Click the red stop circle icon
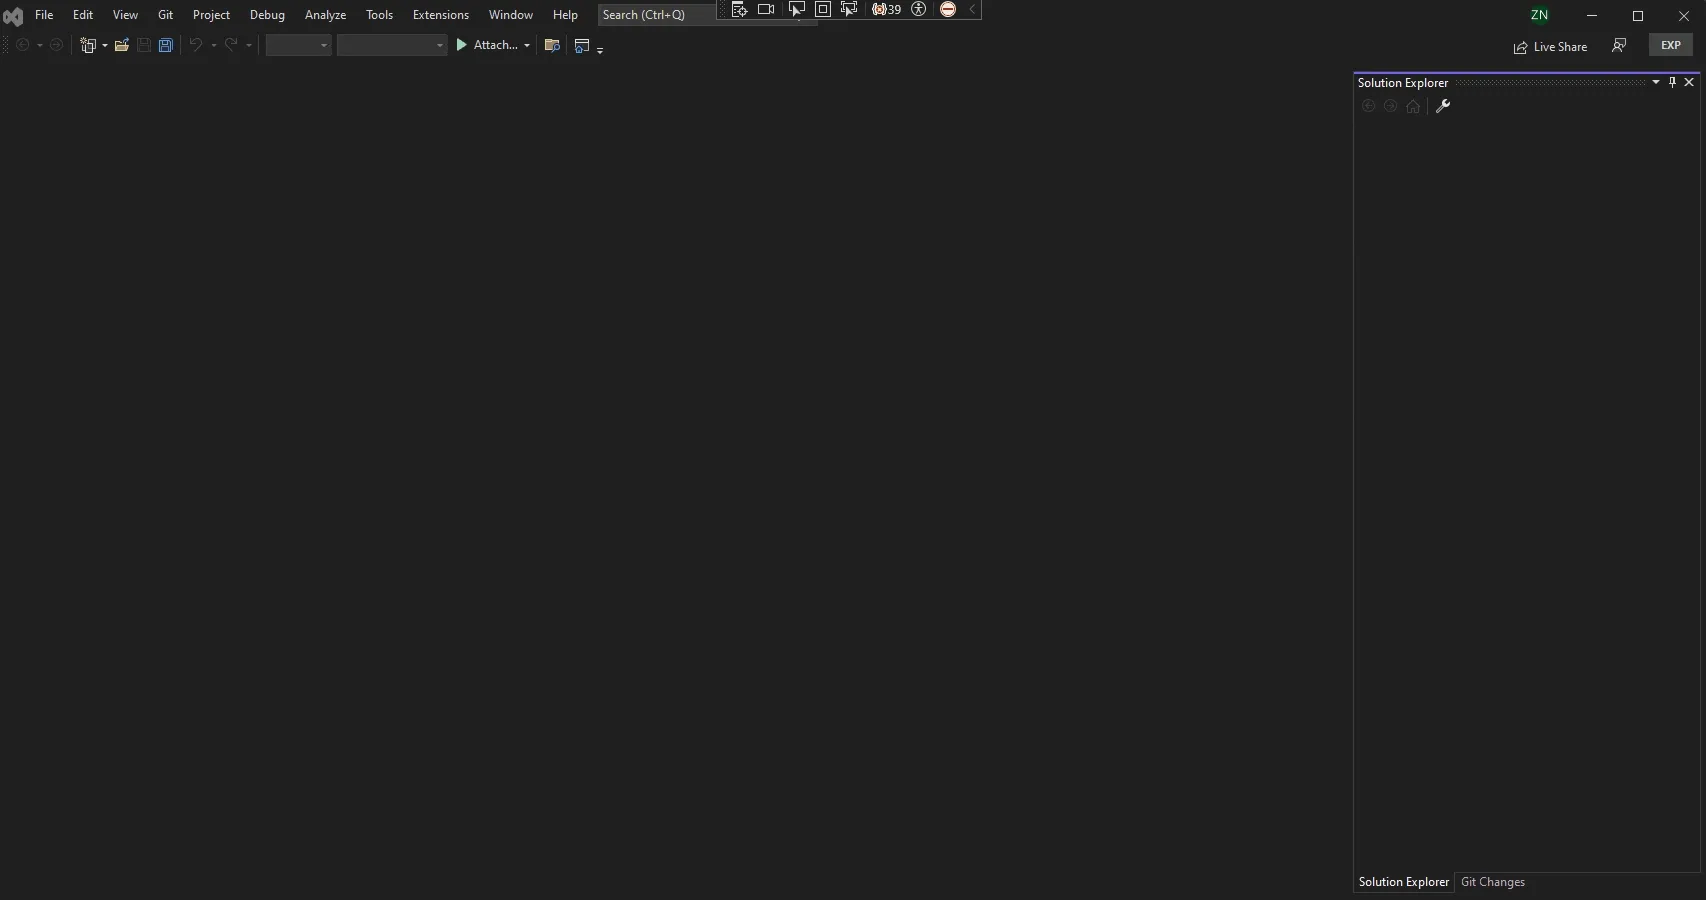Image resolution: width=1706 pixels, height=900 pixels. [x=948, y=9]
